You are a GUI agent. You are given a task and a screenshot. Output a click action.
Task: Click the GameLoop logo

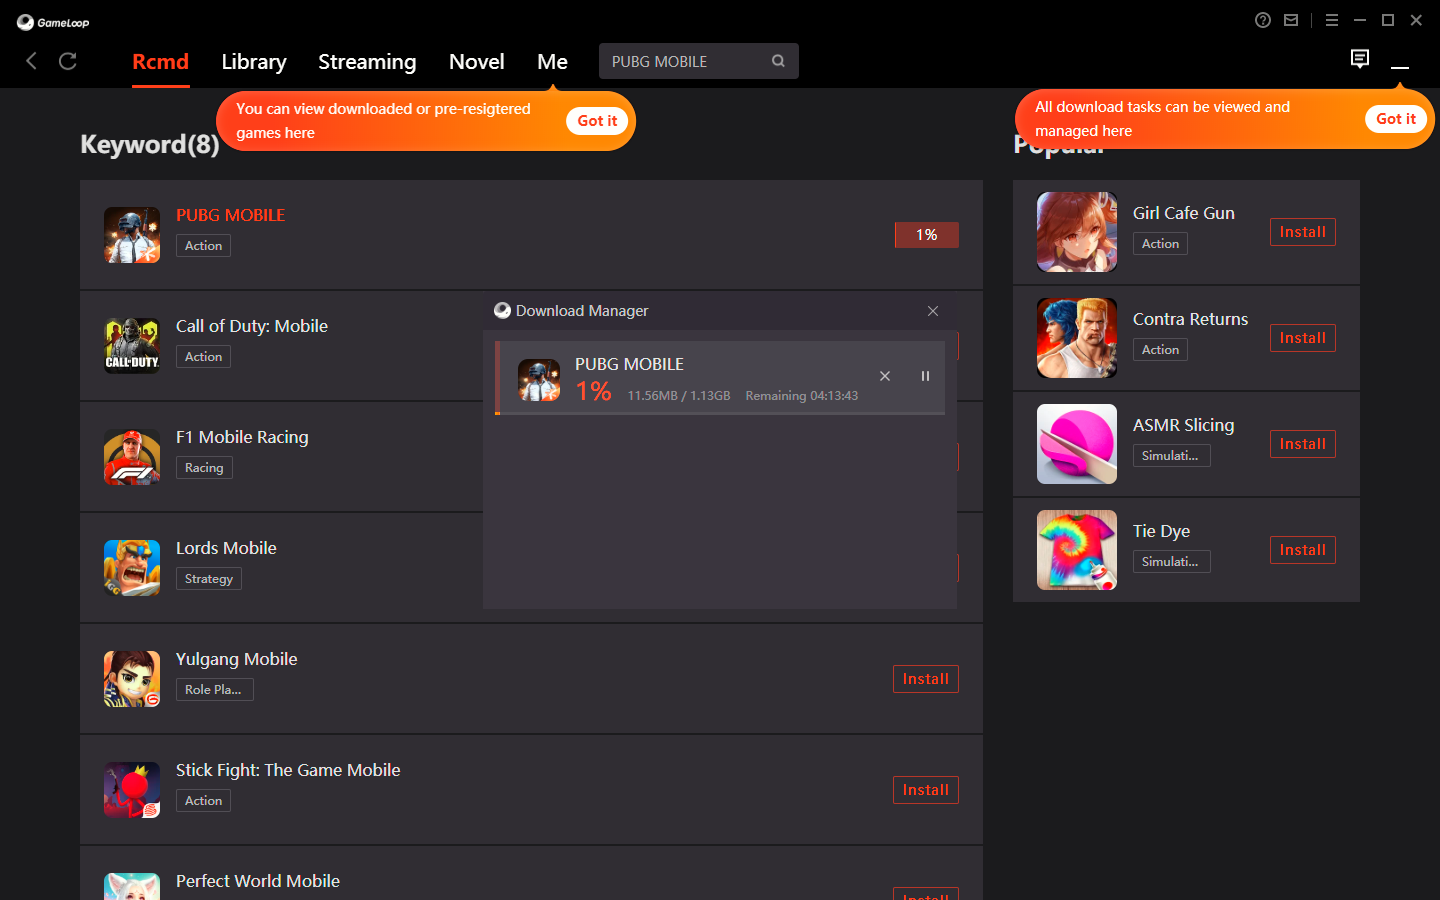click(x=53, y=22)
